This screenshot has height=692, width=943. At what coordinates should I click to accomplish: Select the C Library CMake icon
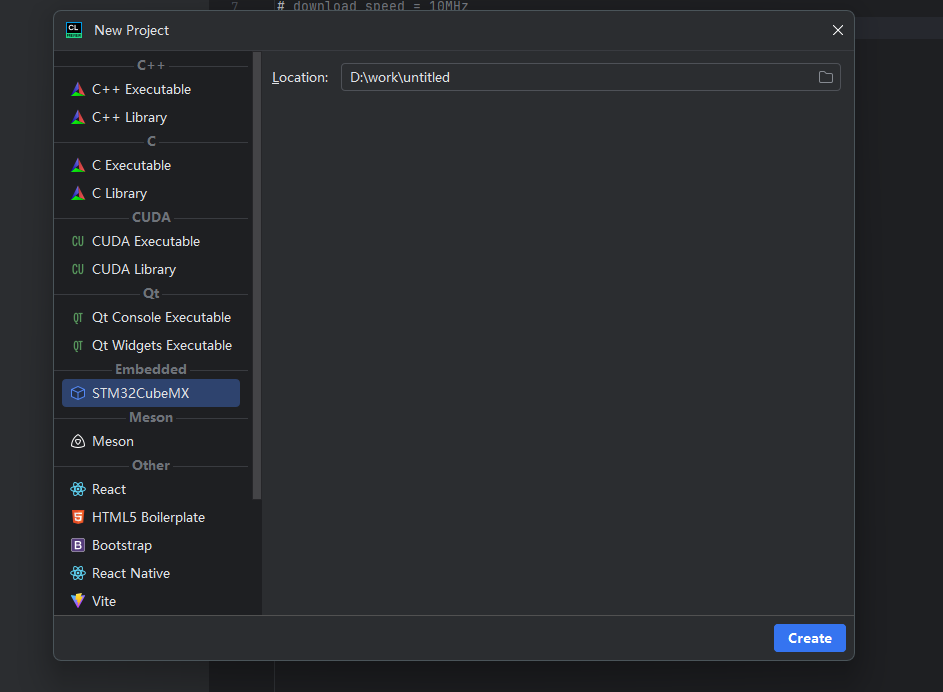78,194
